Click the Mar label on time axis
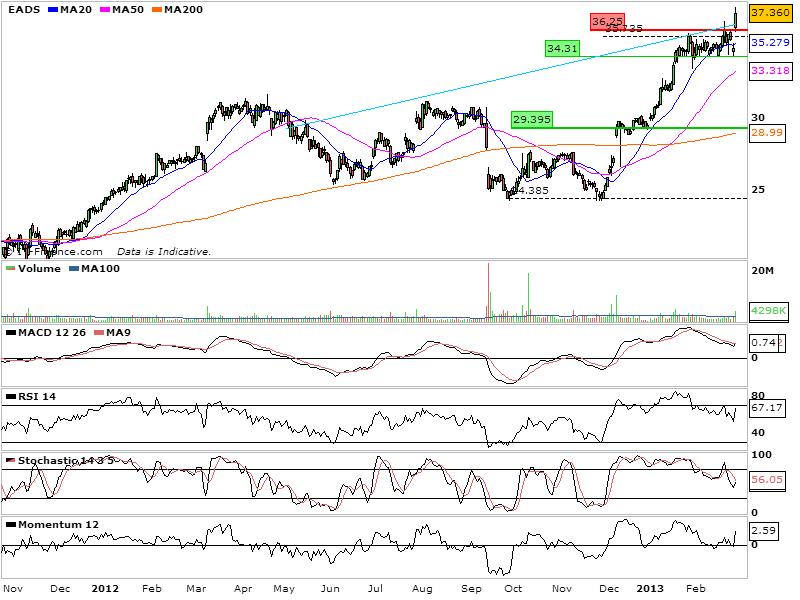The image size is (800, 600). [196, 589]
